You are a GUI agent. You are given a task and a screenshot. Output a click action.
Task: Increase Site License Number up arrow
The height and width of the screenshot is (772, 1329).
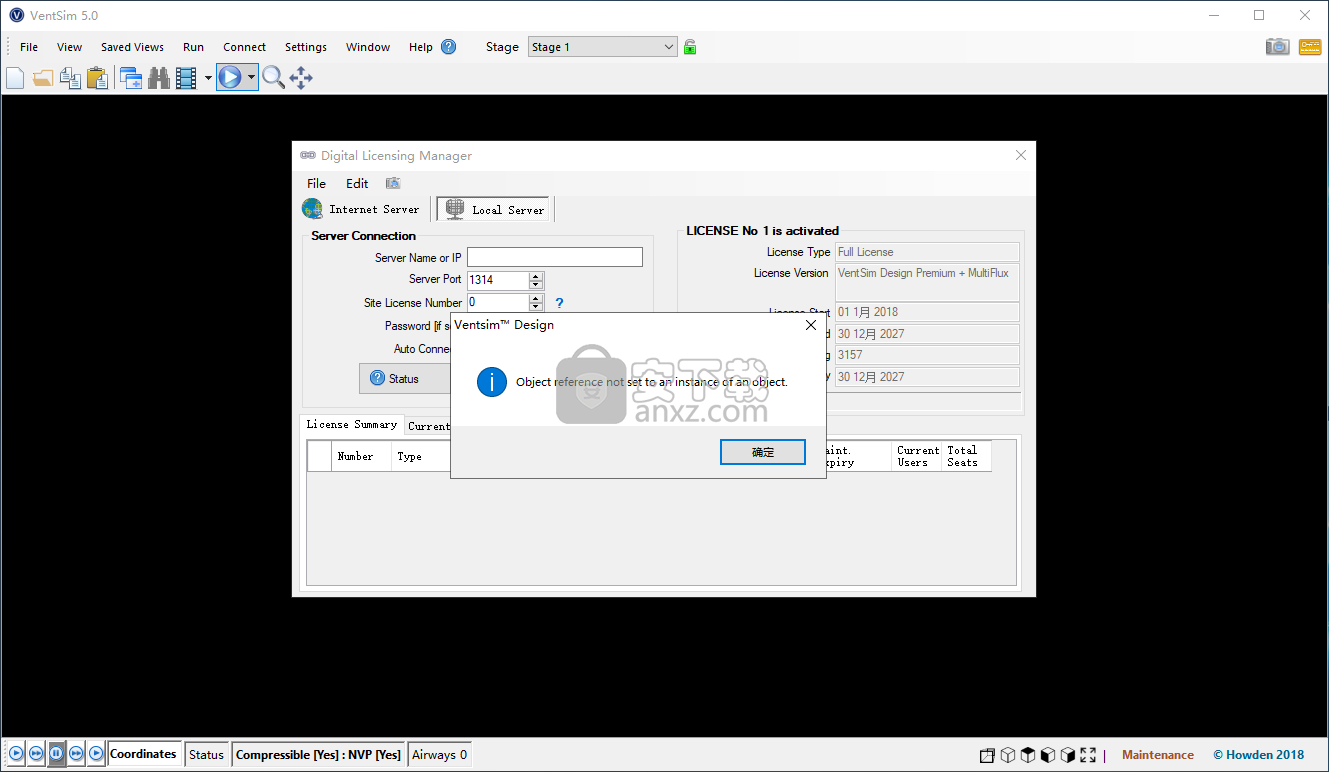tap(536, 298)
